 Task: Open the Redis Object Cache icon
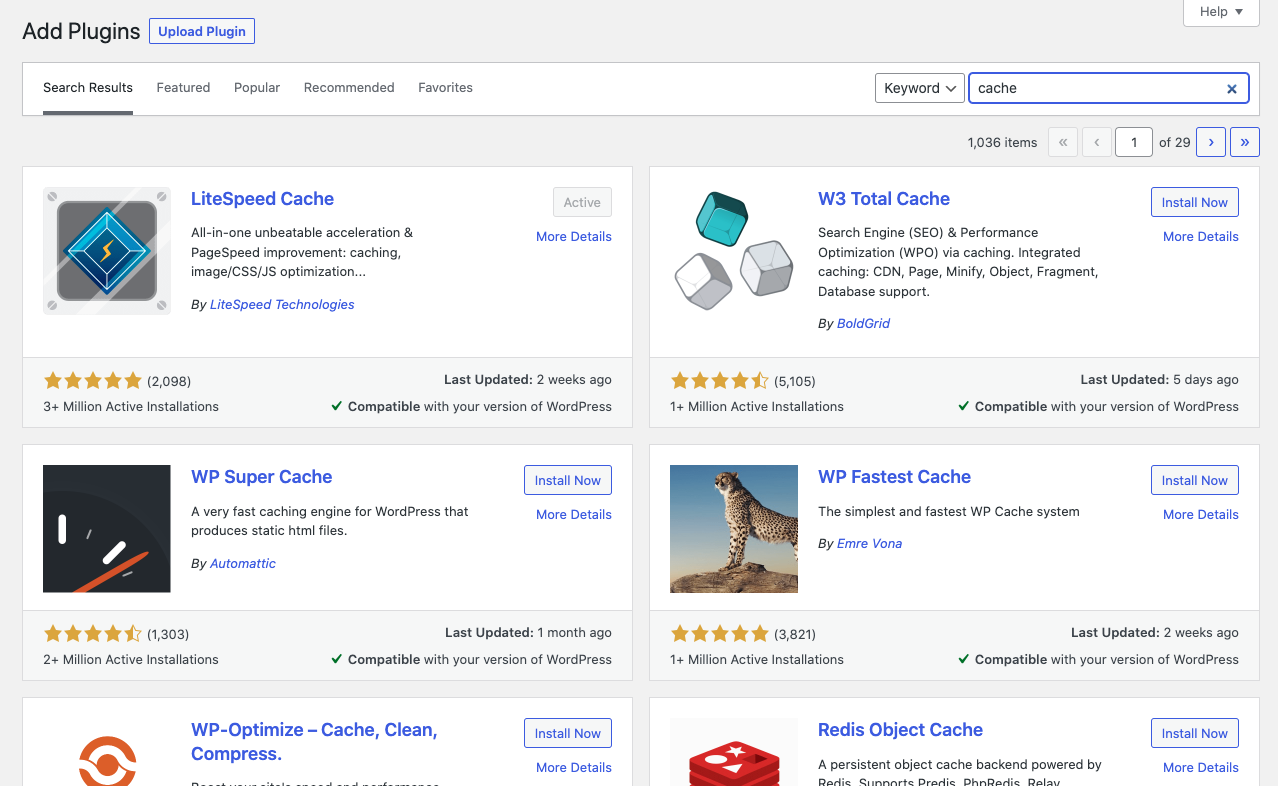click(734, 752)
